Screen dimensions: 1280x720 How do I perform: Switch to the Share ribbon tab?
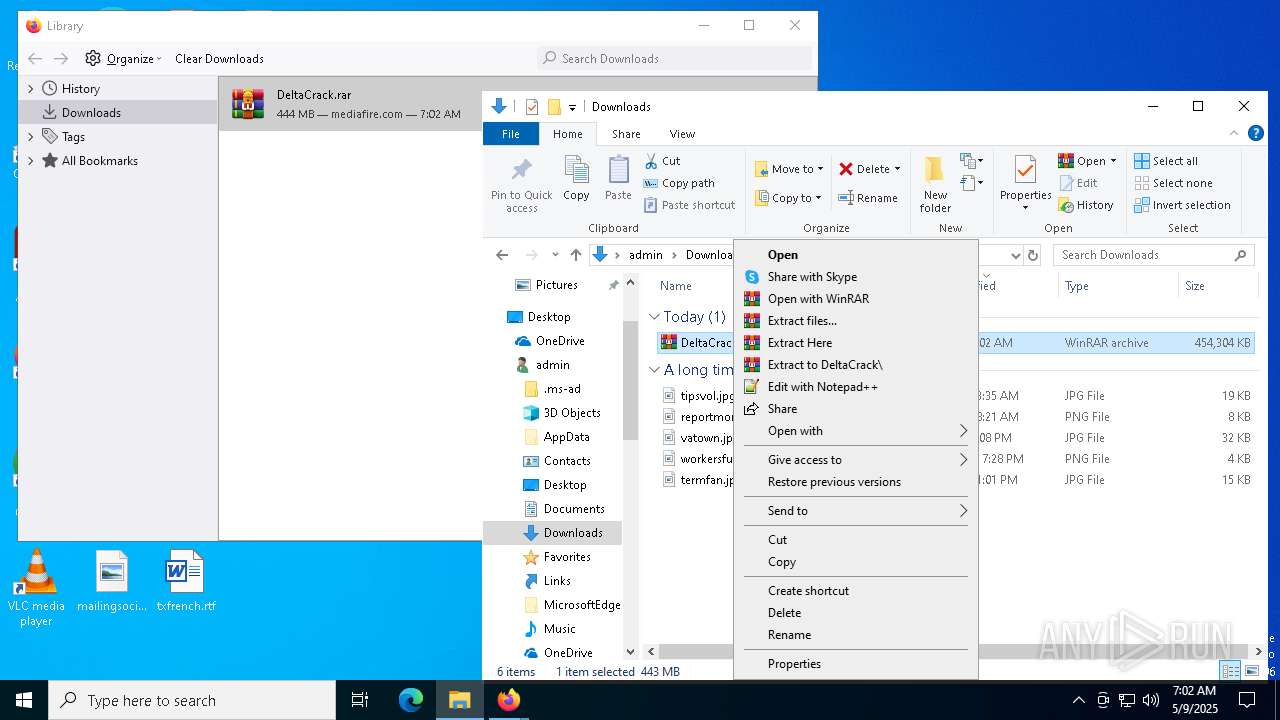[x=626, y=134]
